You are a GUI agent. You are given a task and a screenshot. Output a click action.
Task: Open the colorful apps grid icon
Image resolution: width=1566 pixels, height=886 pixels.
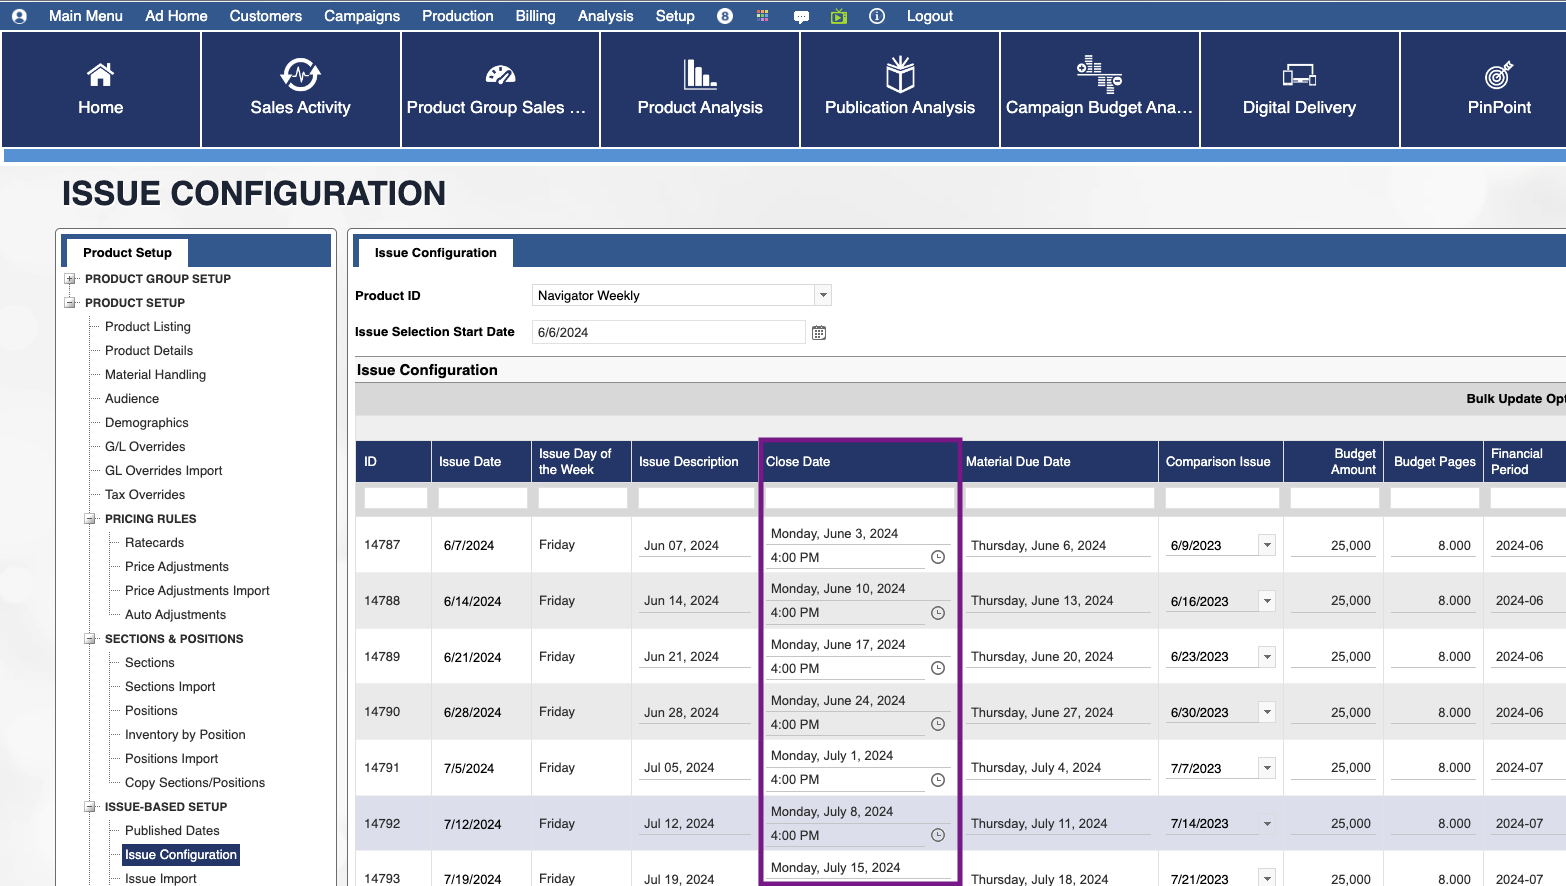762,16
